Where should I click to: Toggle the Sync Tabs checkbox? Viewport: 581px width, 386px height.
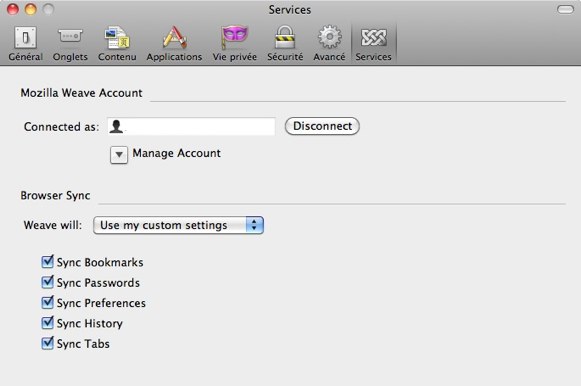(47, 343)
